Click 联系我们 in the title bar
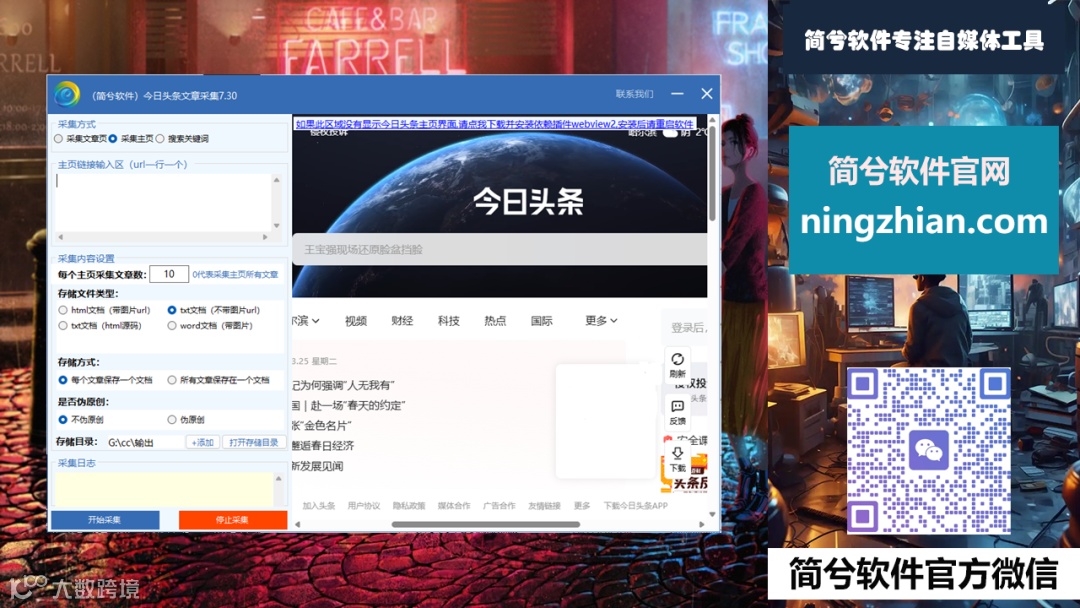Screen dimensions: 1080x608 point(634,94)
